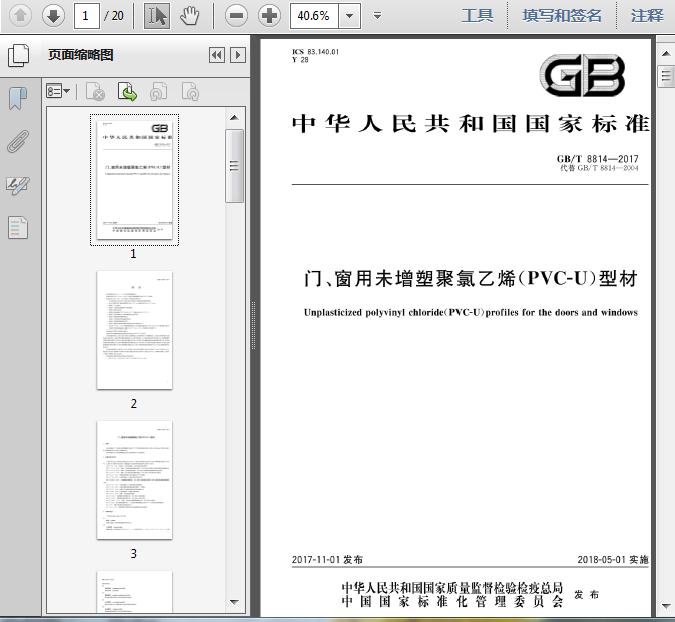Screen dimensions: 675x622
Task: Collapse the thumbnails panel with double-arrow button
Action: [217, 55]
